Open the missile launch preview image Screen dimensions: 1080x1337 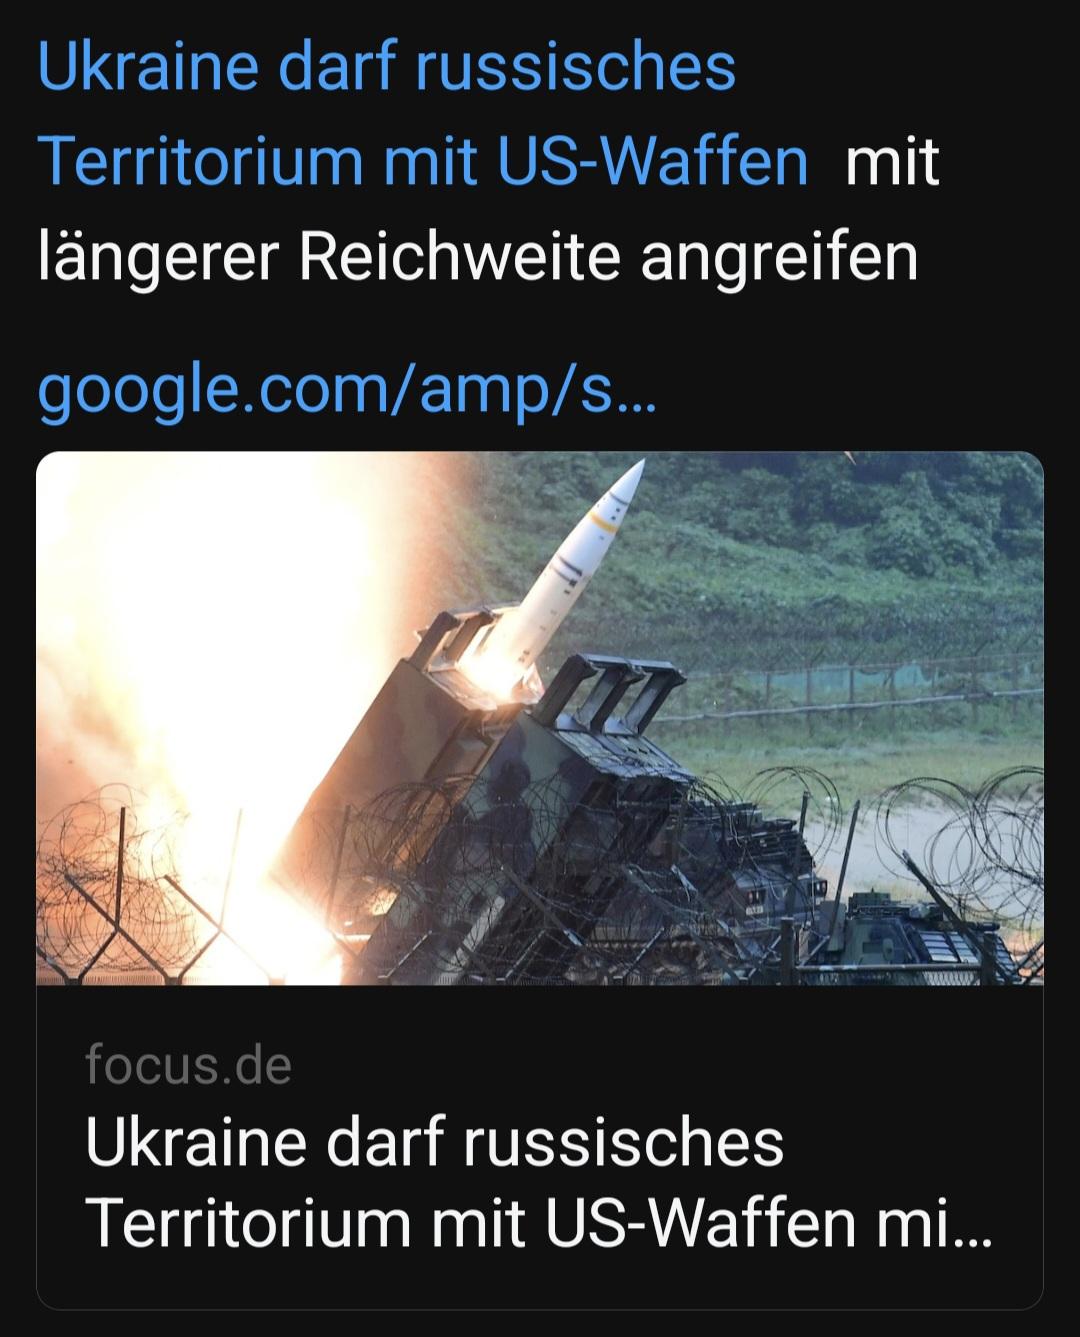click(x=540, y=718)
